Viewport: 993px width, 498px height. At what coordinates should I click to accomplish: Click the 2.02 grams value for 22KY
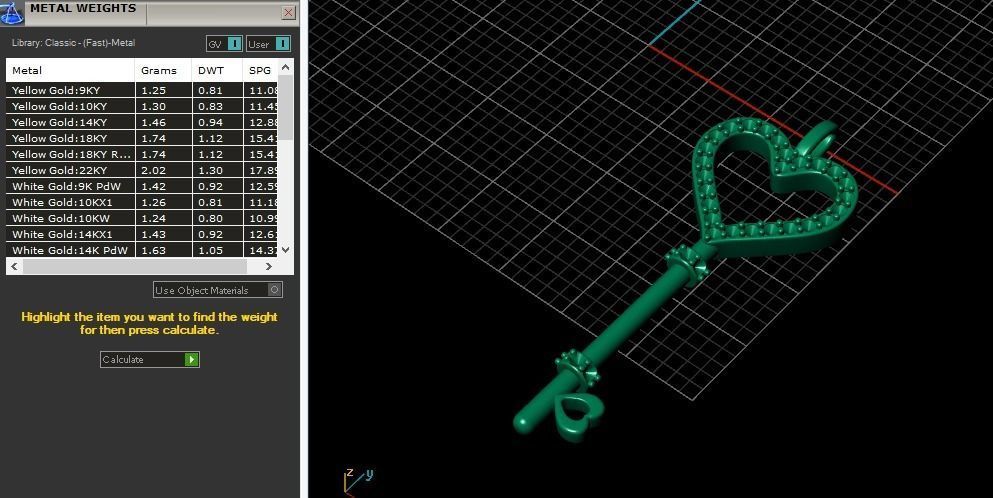point(154,170)
